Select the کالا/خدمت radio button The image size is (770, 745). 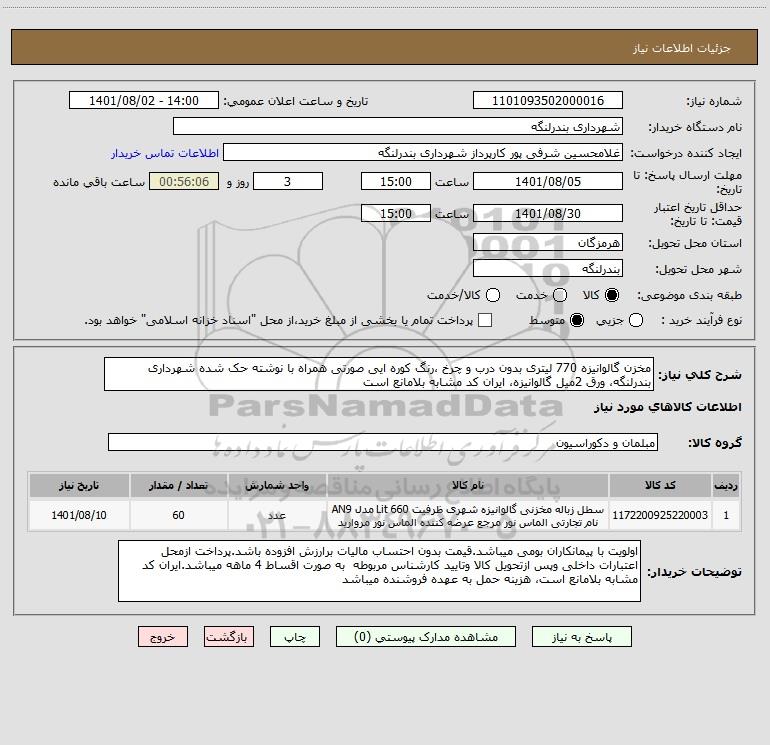pos(493,295)
